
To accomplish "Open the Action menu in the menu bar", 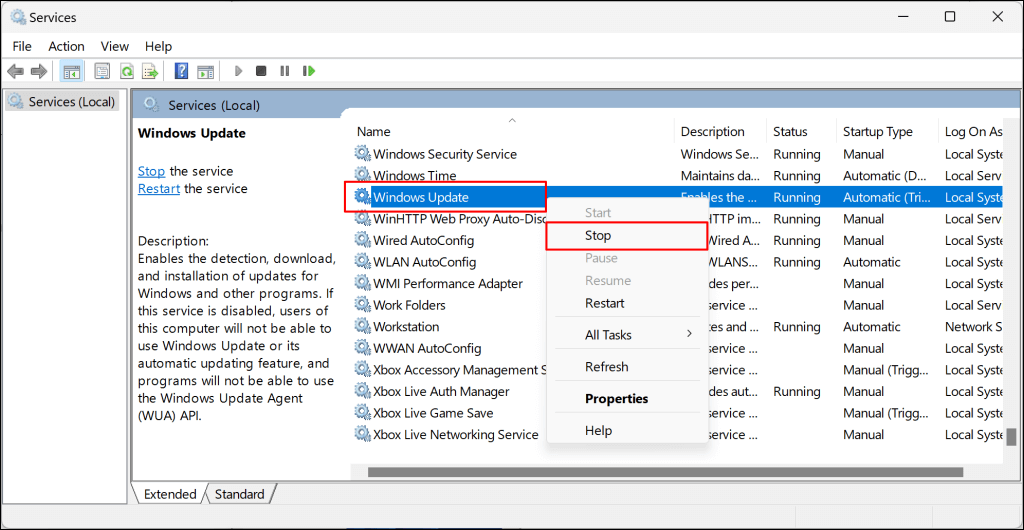I will tap(66, 46).
